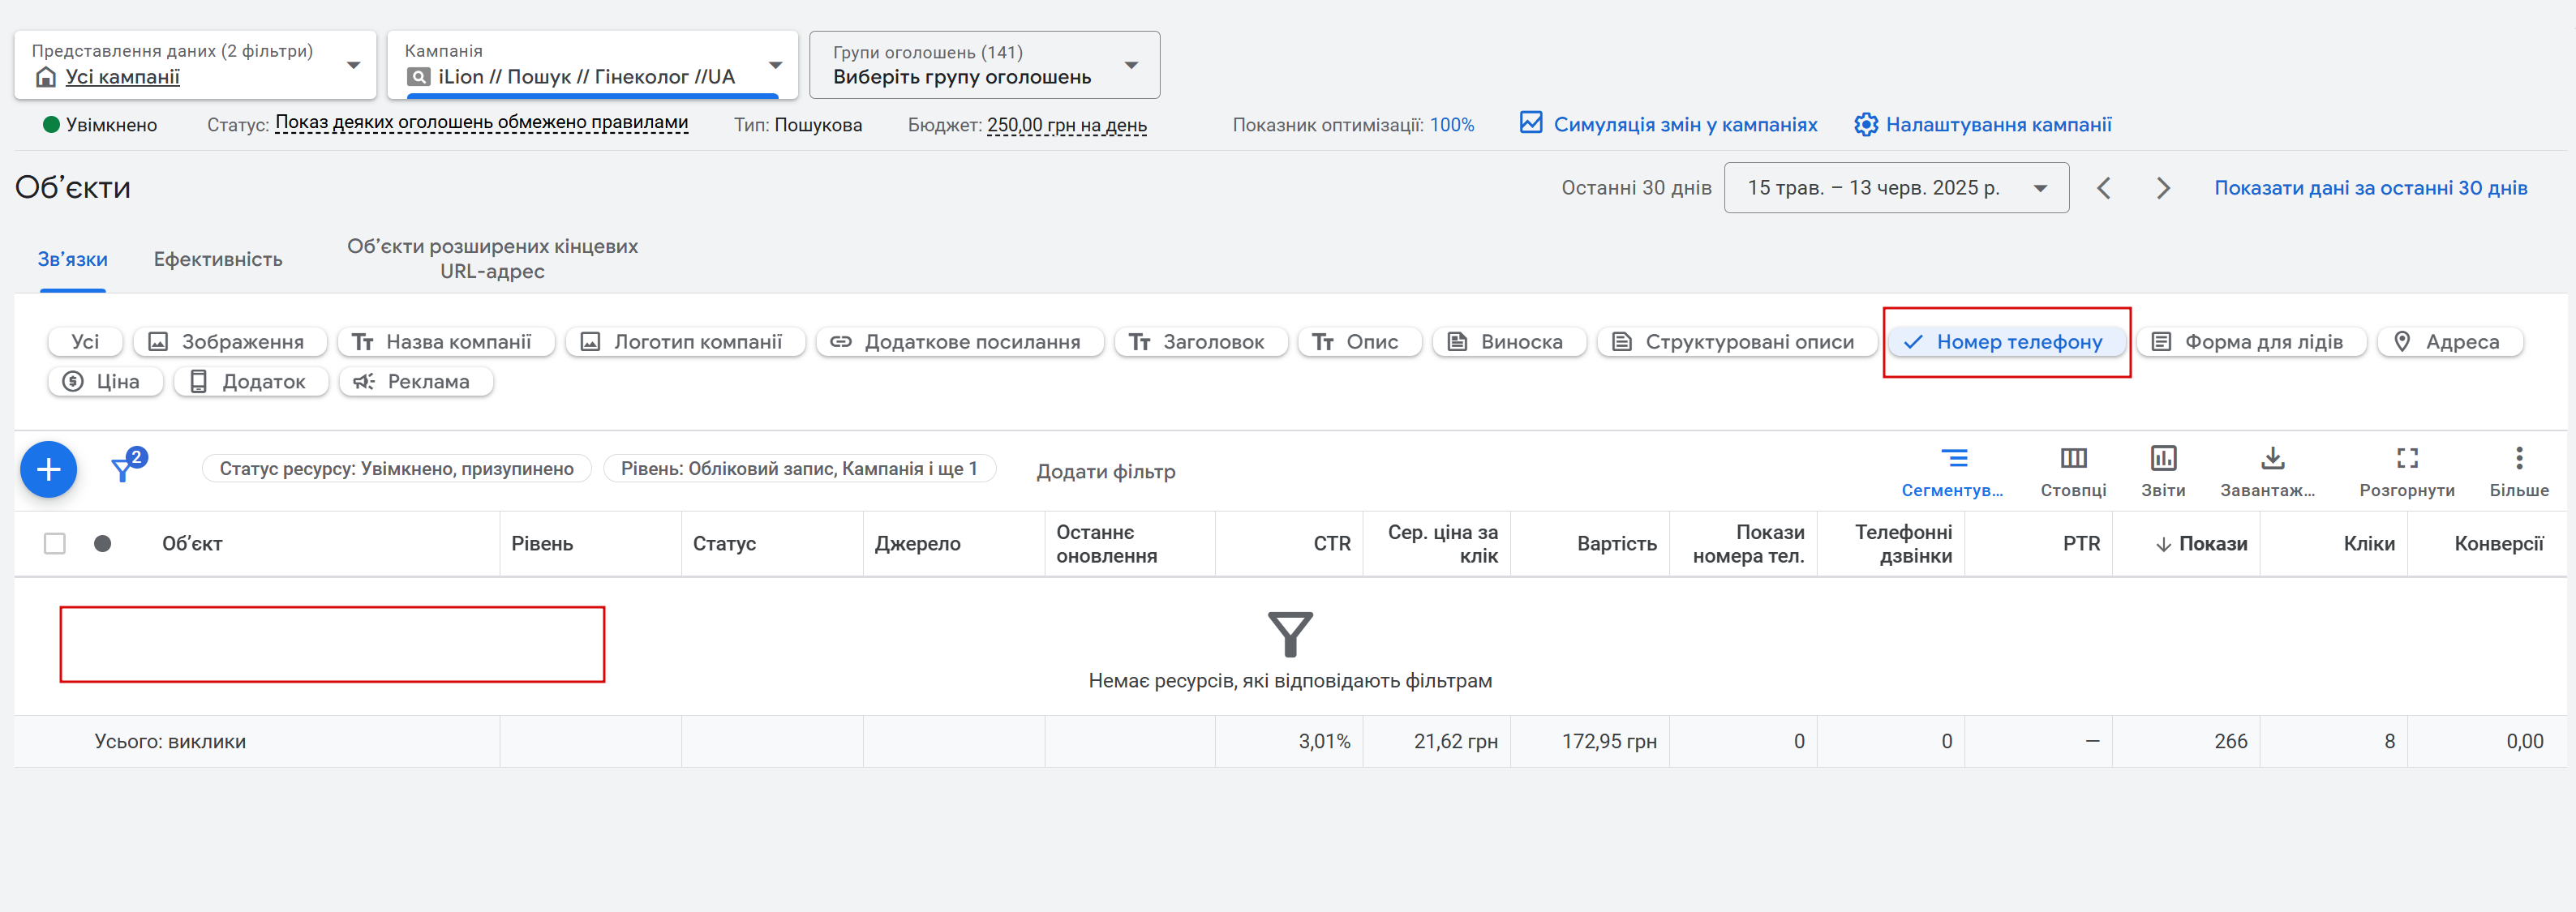Image resolution: width=2576 pixels, height=912 pixels.
Task: Click the blue plus add button
Action: [48, 469]
